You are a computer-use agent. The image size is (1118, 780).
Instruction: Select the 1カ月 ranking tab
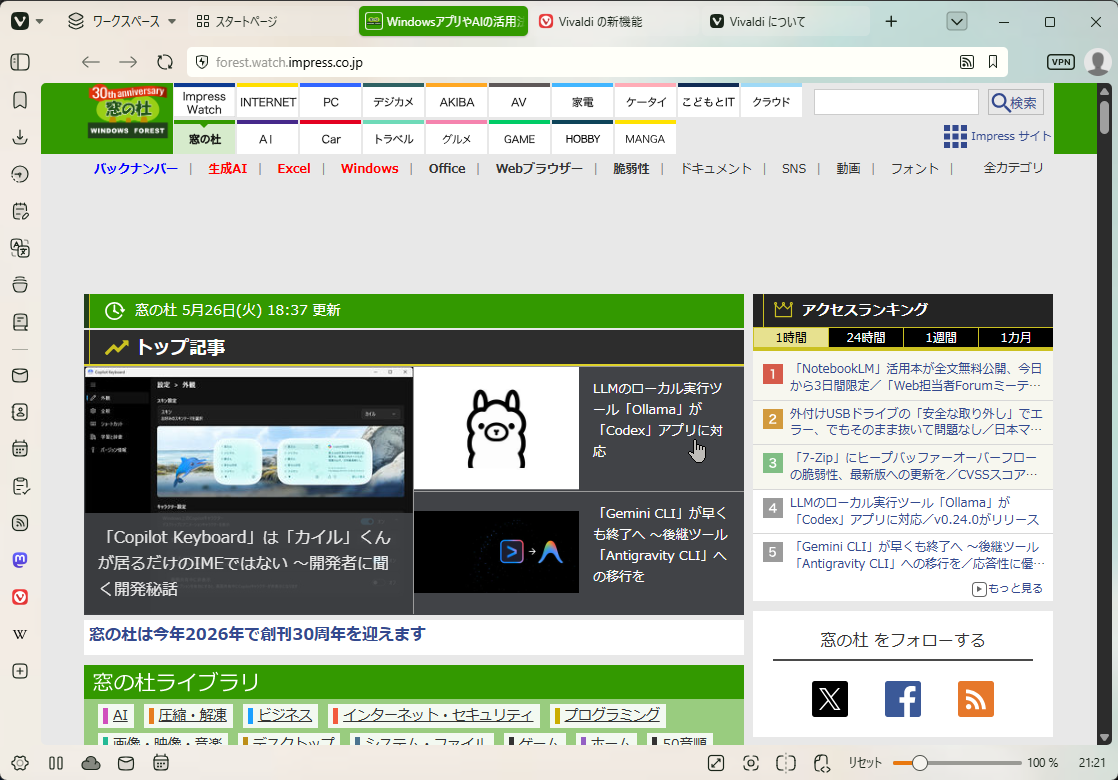coord(1015,337)
